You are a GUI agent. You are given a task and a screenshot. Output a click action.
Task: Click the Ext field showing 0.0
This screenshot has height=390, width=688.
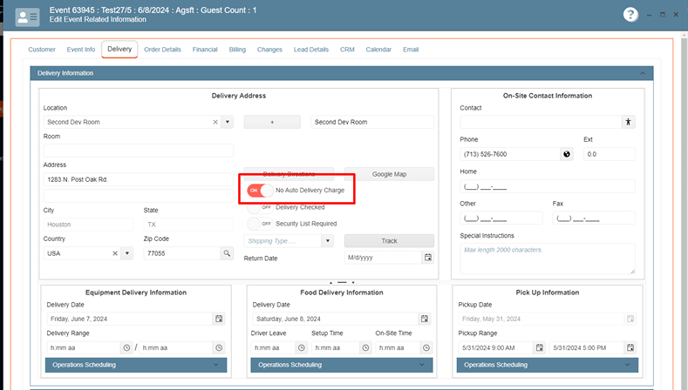609,154
